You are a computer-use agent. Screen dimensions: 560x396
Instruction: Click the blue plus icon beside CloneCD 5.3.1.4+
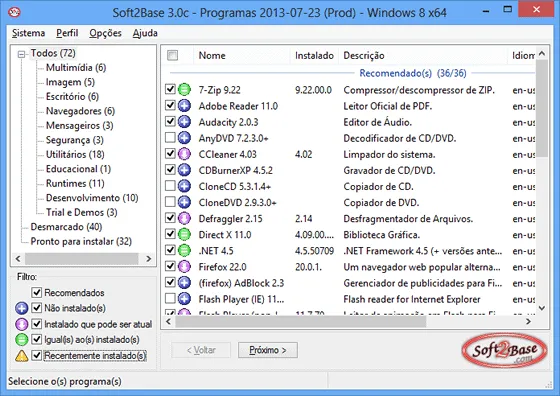[184, 186]
